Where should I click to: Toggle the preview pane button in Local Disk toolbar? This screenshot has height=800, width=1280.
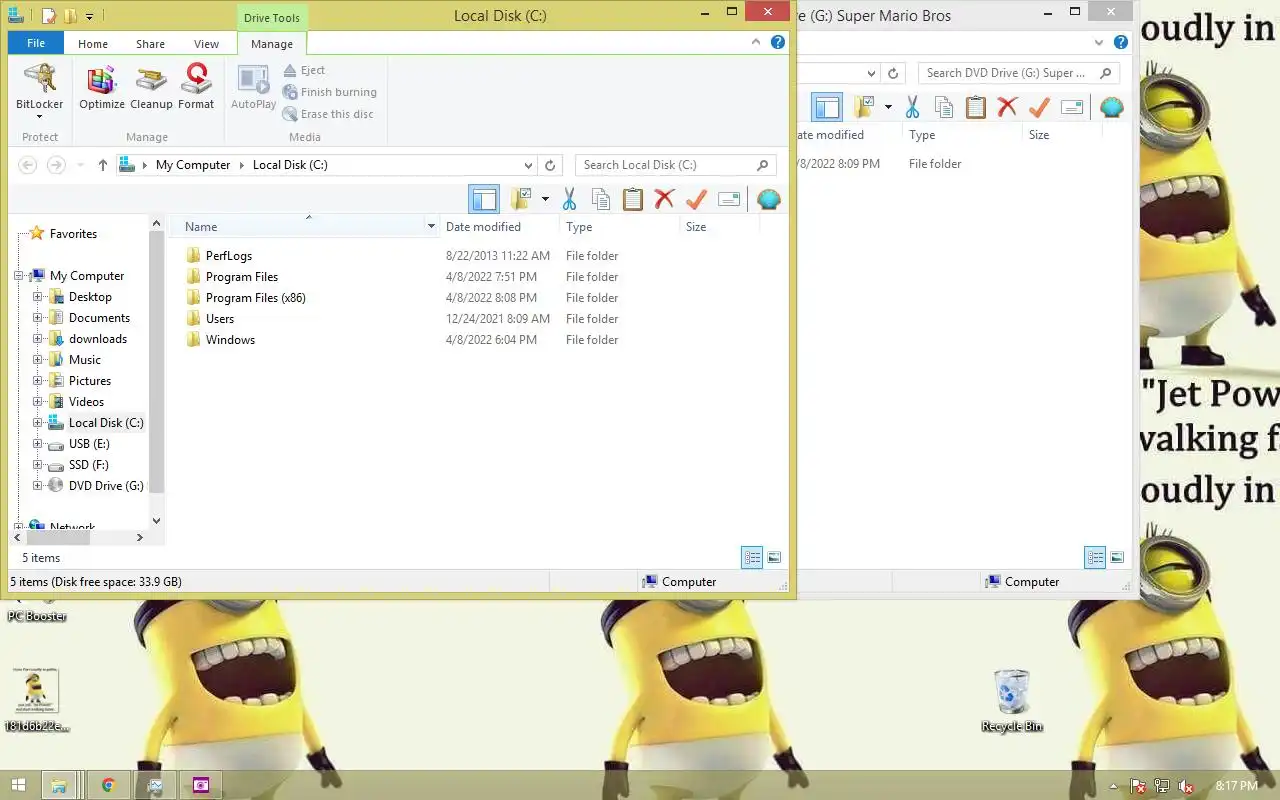(x=484, y=199)
